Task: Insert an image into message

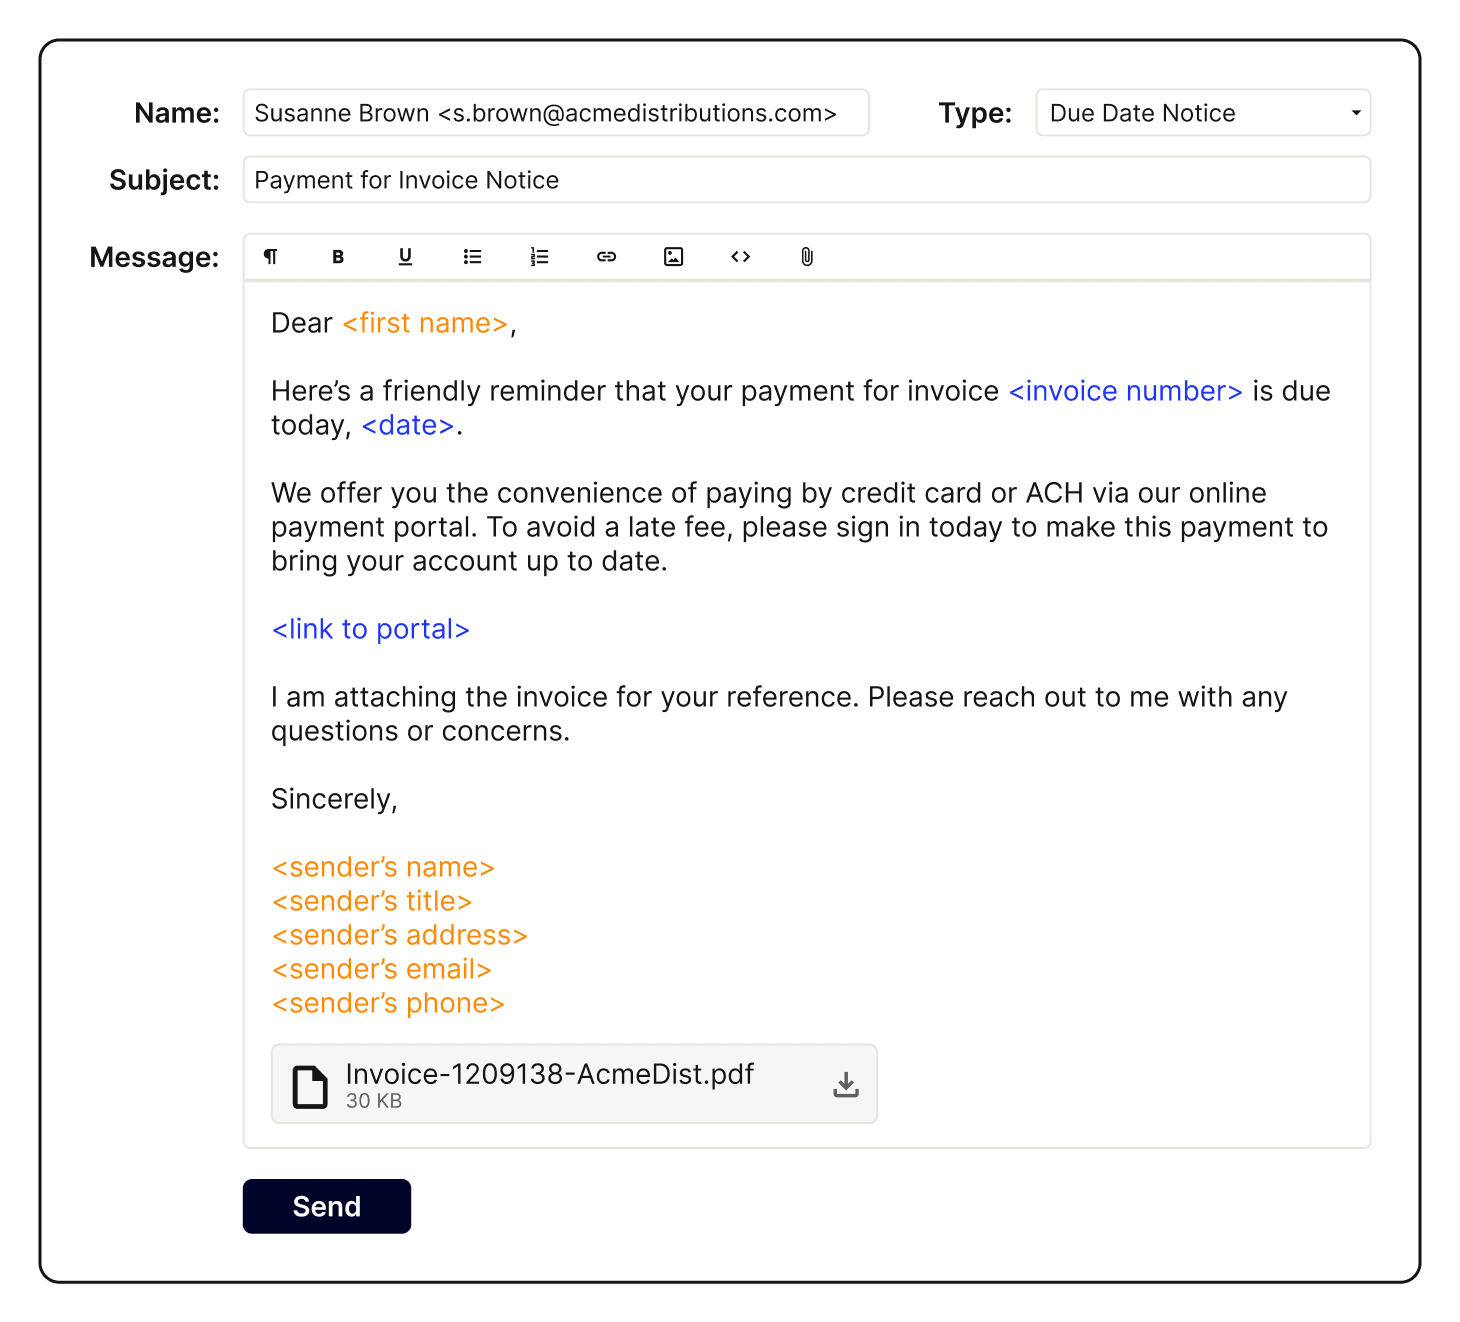Action: tap(673, 257)
